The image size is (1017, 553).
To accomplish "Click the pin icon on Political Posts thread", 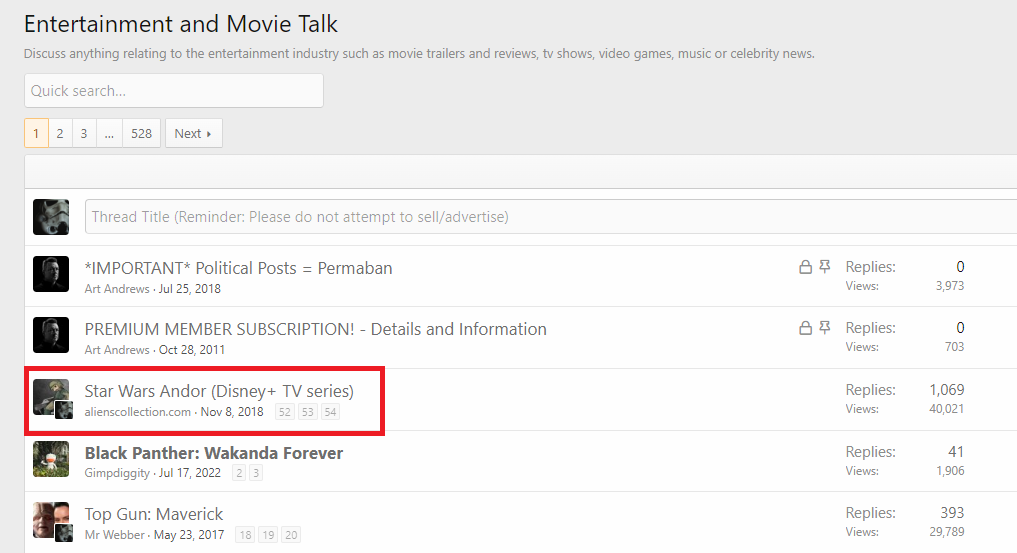I will (825, 266).
